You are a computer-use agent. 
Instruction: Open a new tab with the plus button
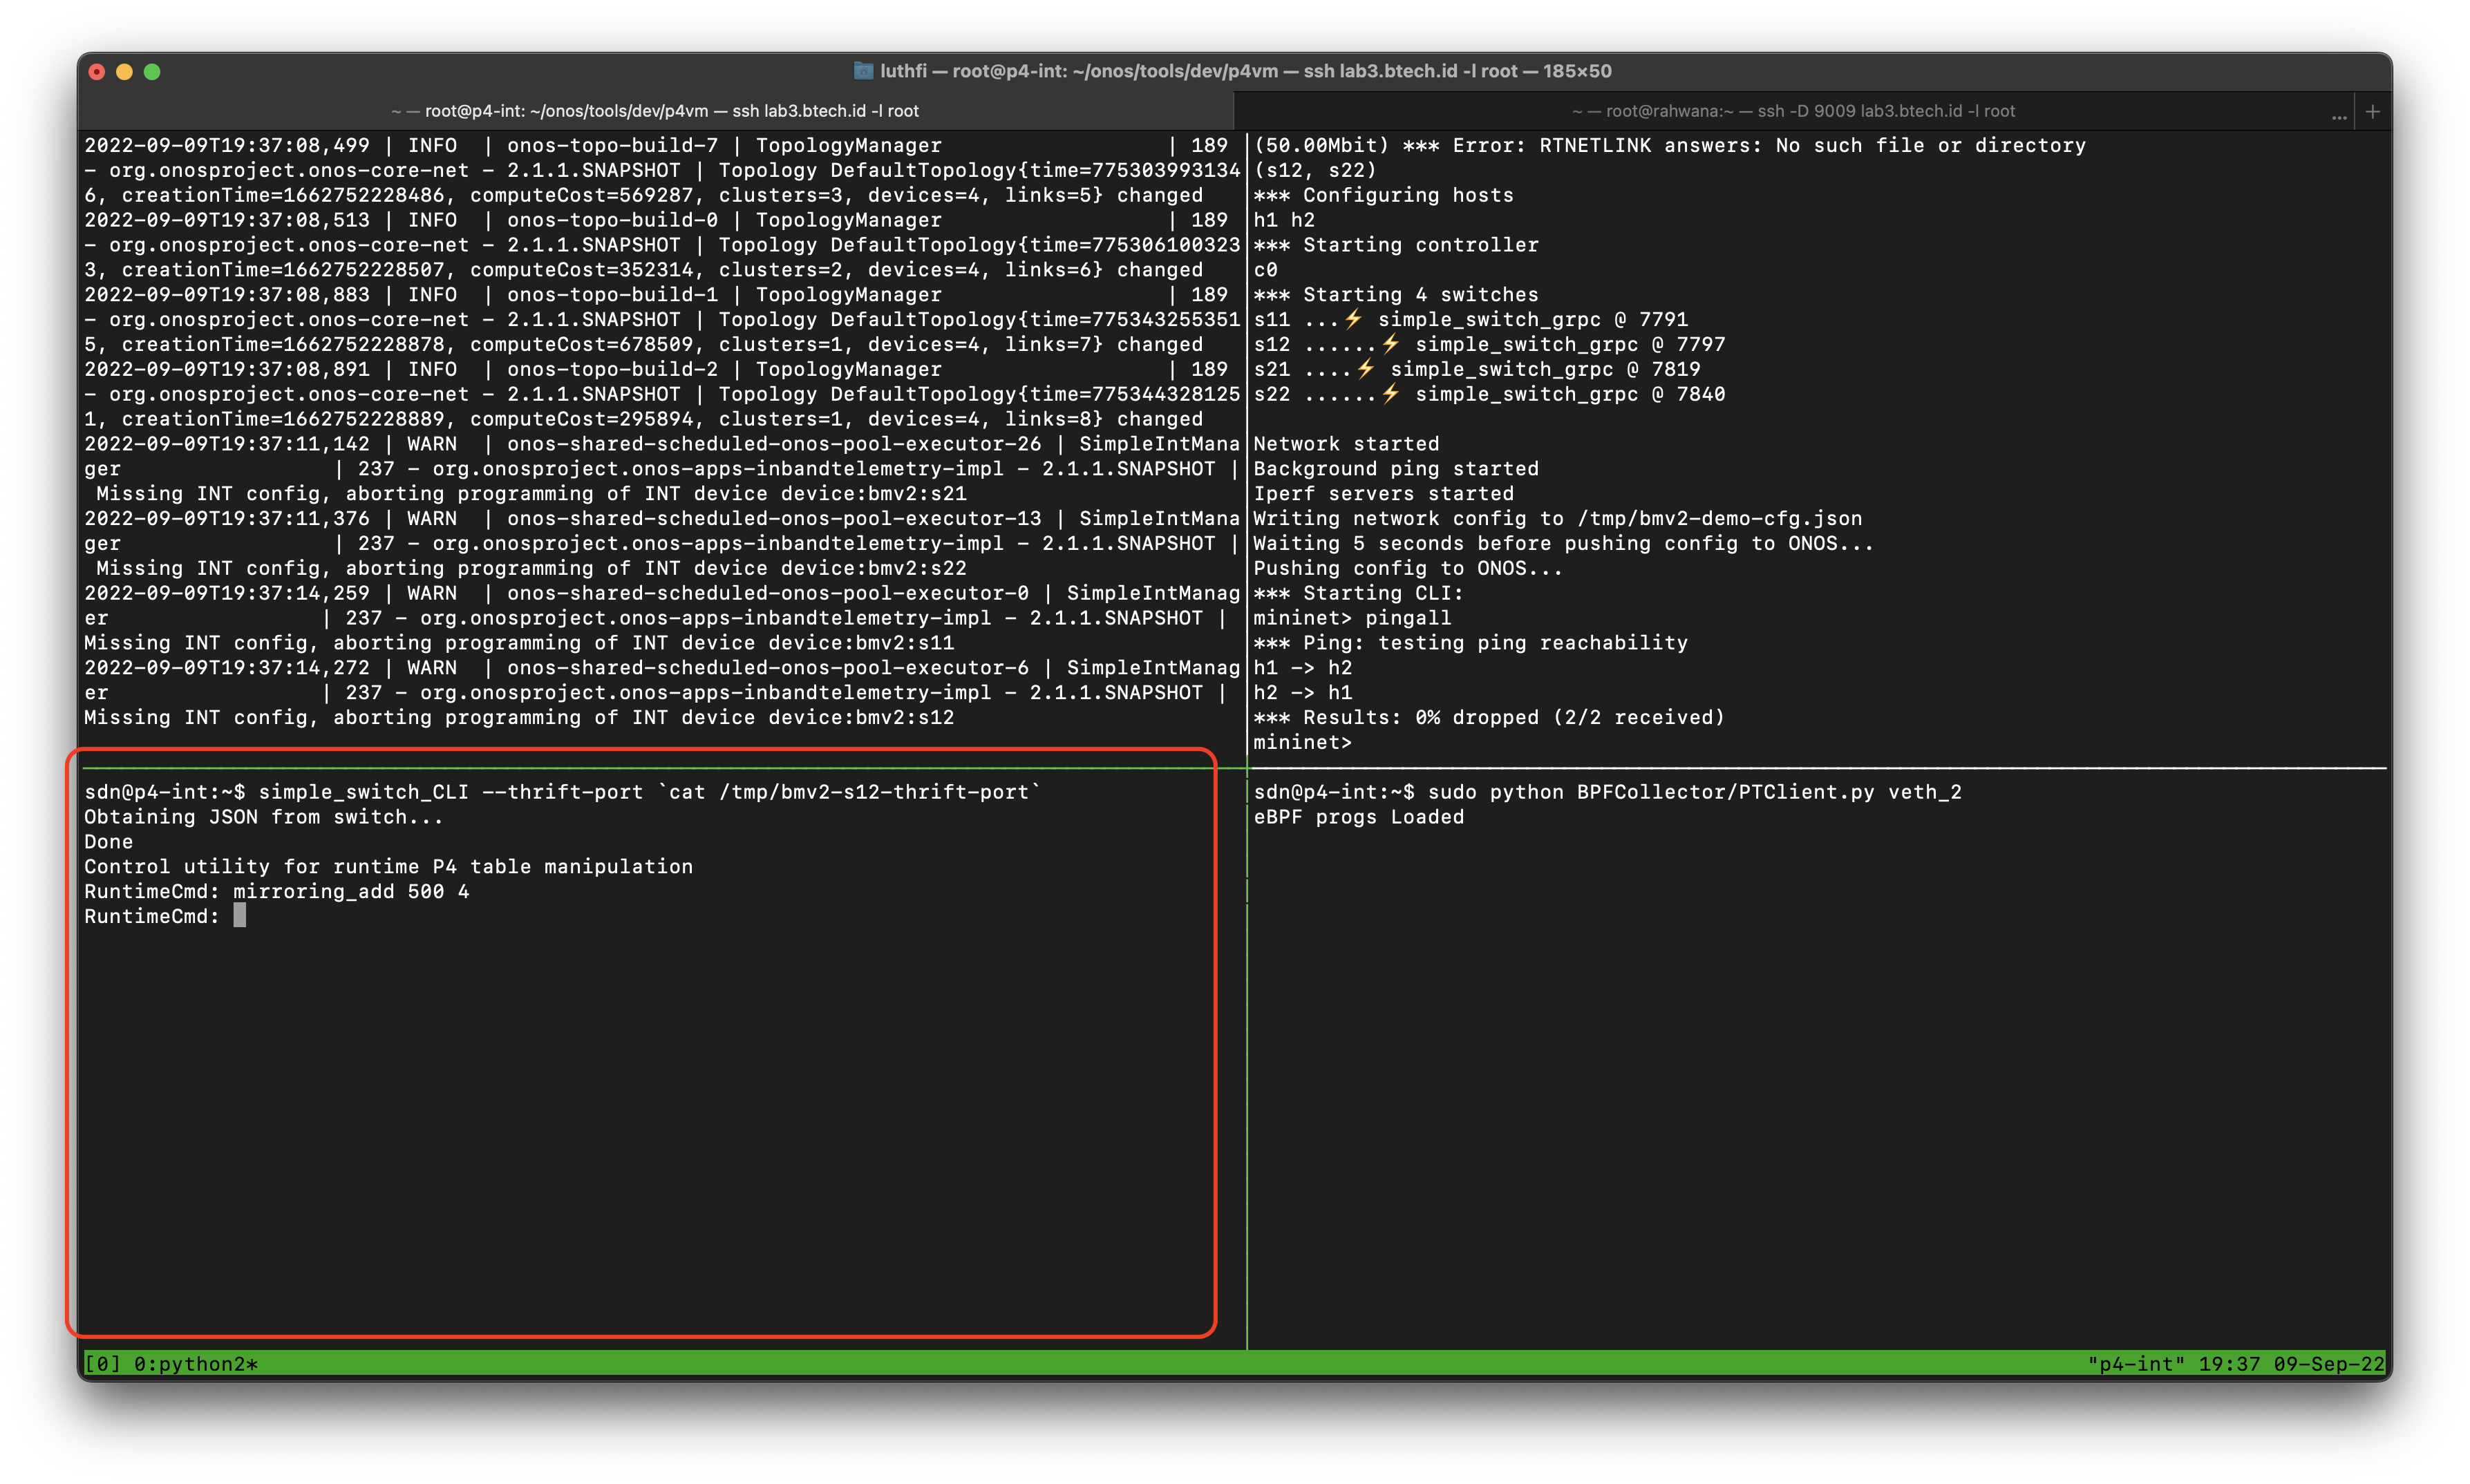pyautogui.click(x=2372, y=111)
